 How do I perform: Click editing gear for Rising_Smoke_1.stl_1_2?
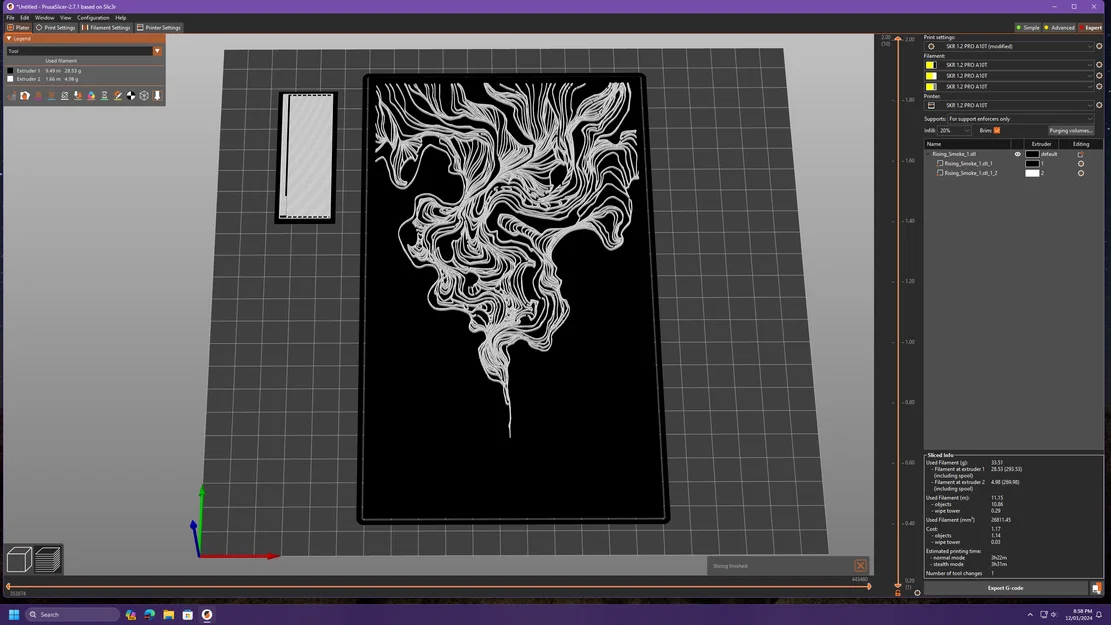pyautogui.click(x=1081, y=173)
